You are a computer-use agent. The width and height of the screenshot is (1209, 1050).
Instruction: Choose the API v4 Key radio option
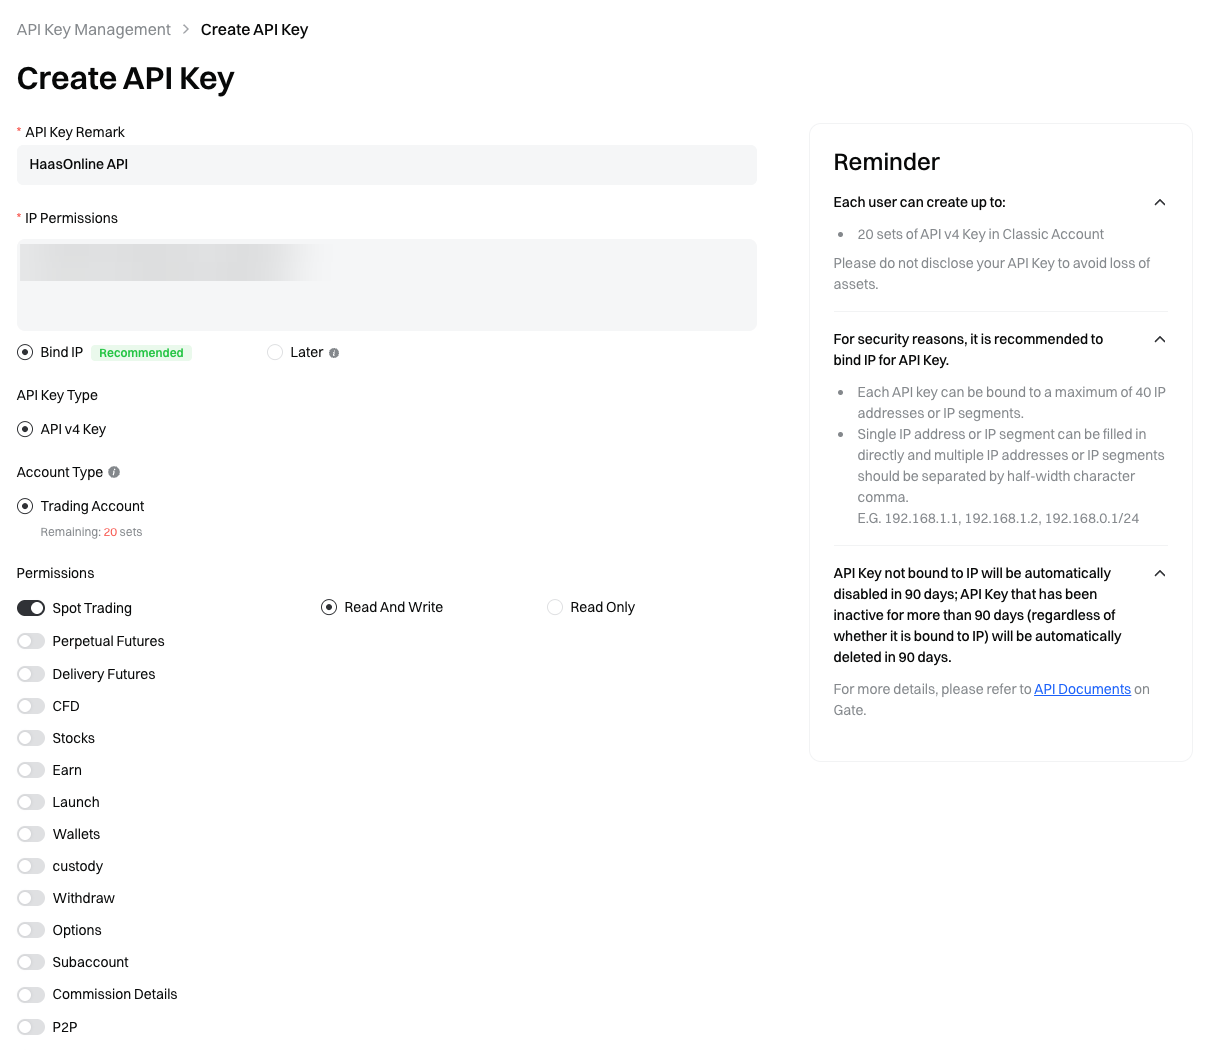click(x=25, y=429)
